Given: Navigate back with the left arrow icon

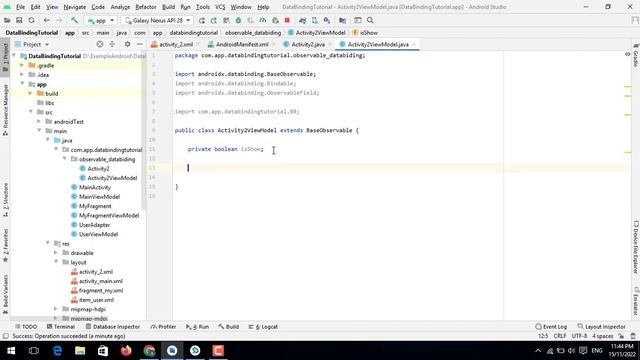Looking at the screenshot, I should tap(47, 20).
